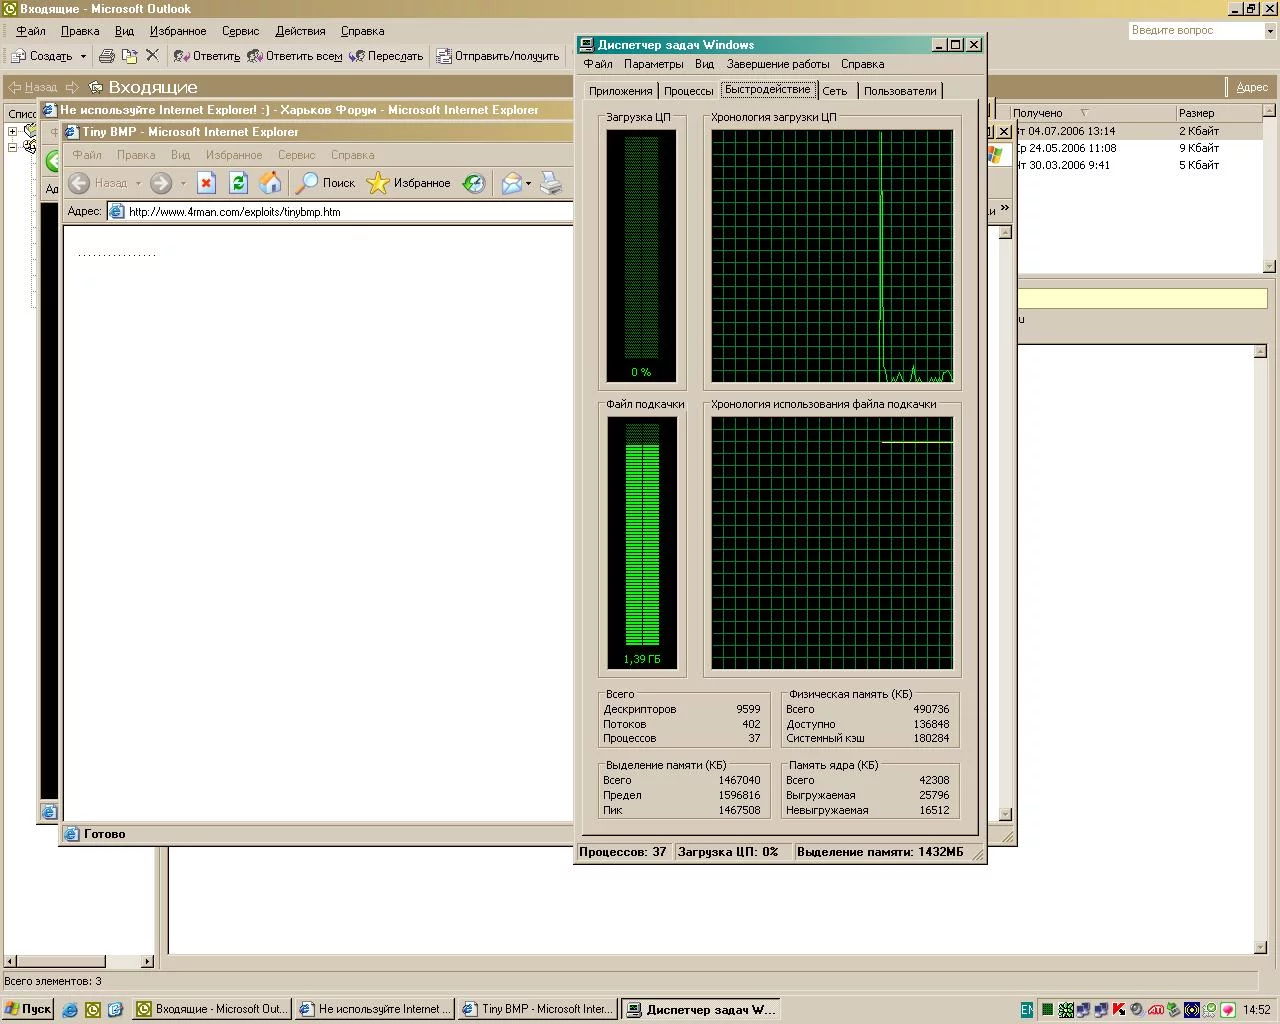The image size is (1280, 1024).
Task: Click Ответить всем (Reply all) in Outlook
Action: pos(295,56)
